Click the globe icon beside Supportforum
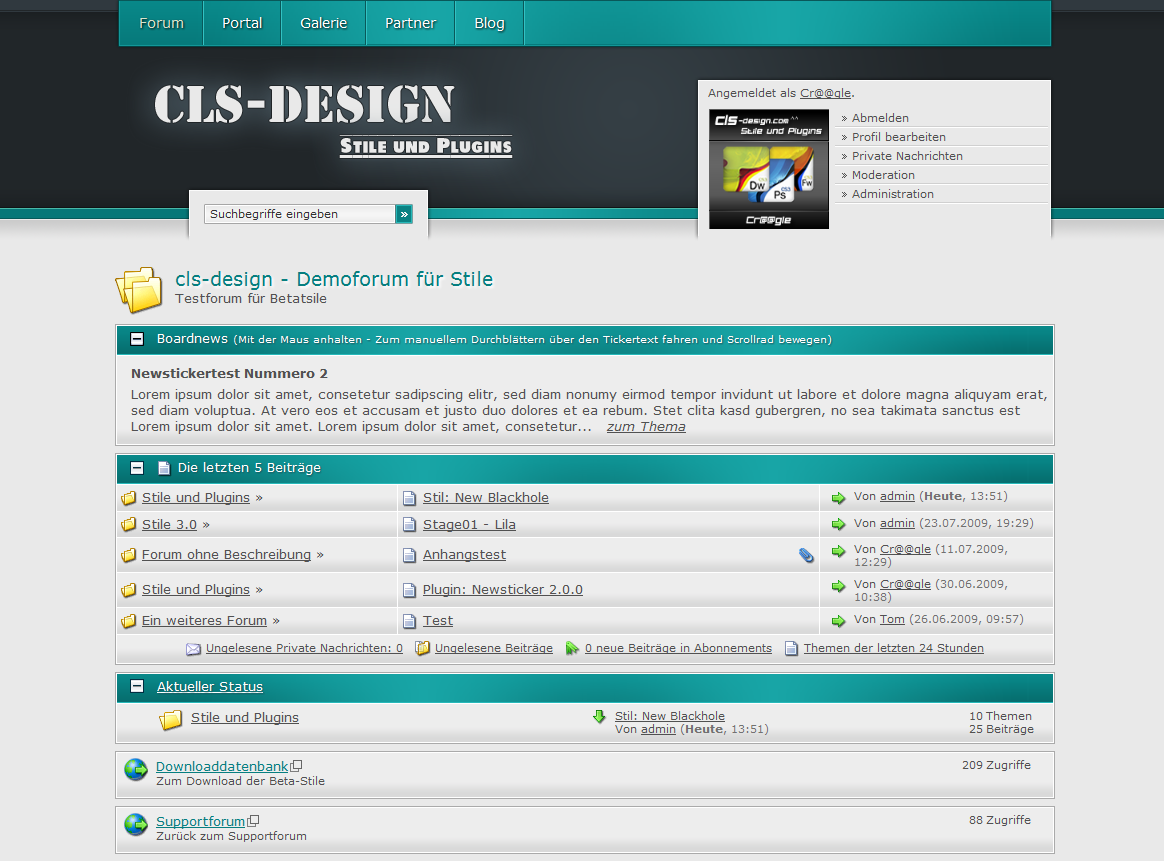Image resolution: width=1164 pixels, height=861 pixels. click(136, 824)
